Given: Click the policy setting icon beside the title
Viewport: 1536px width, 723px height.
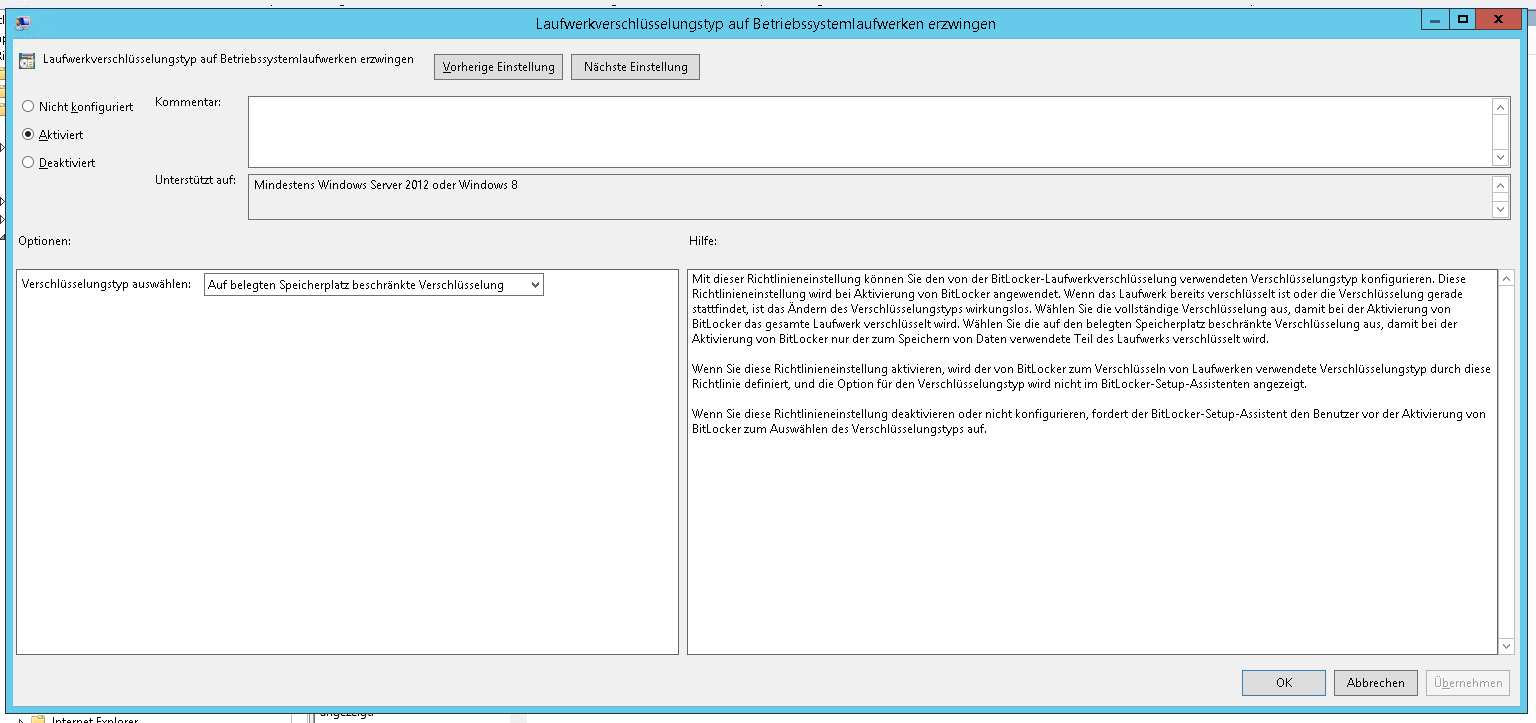Looking at the screenshot, I should (x=28, y=61).
